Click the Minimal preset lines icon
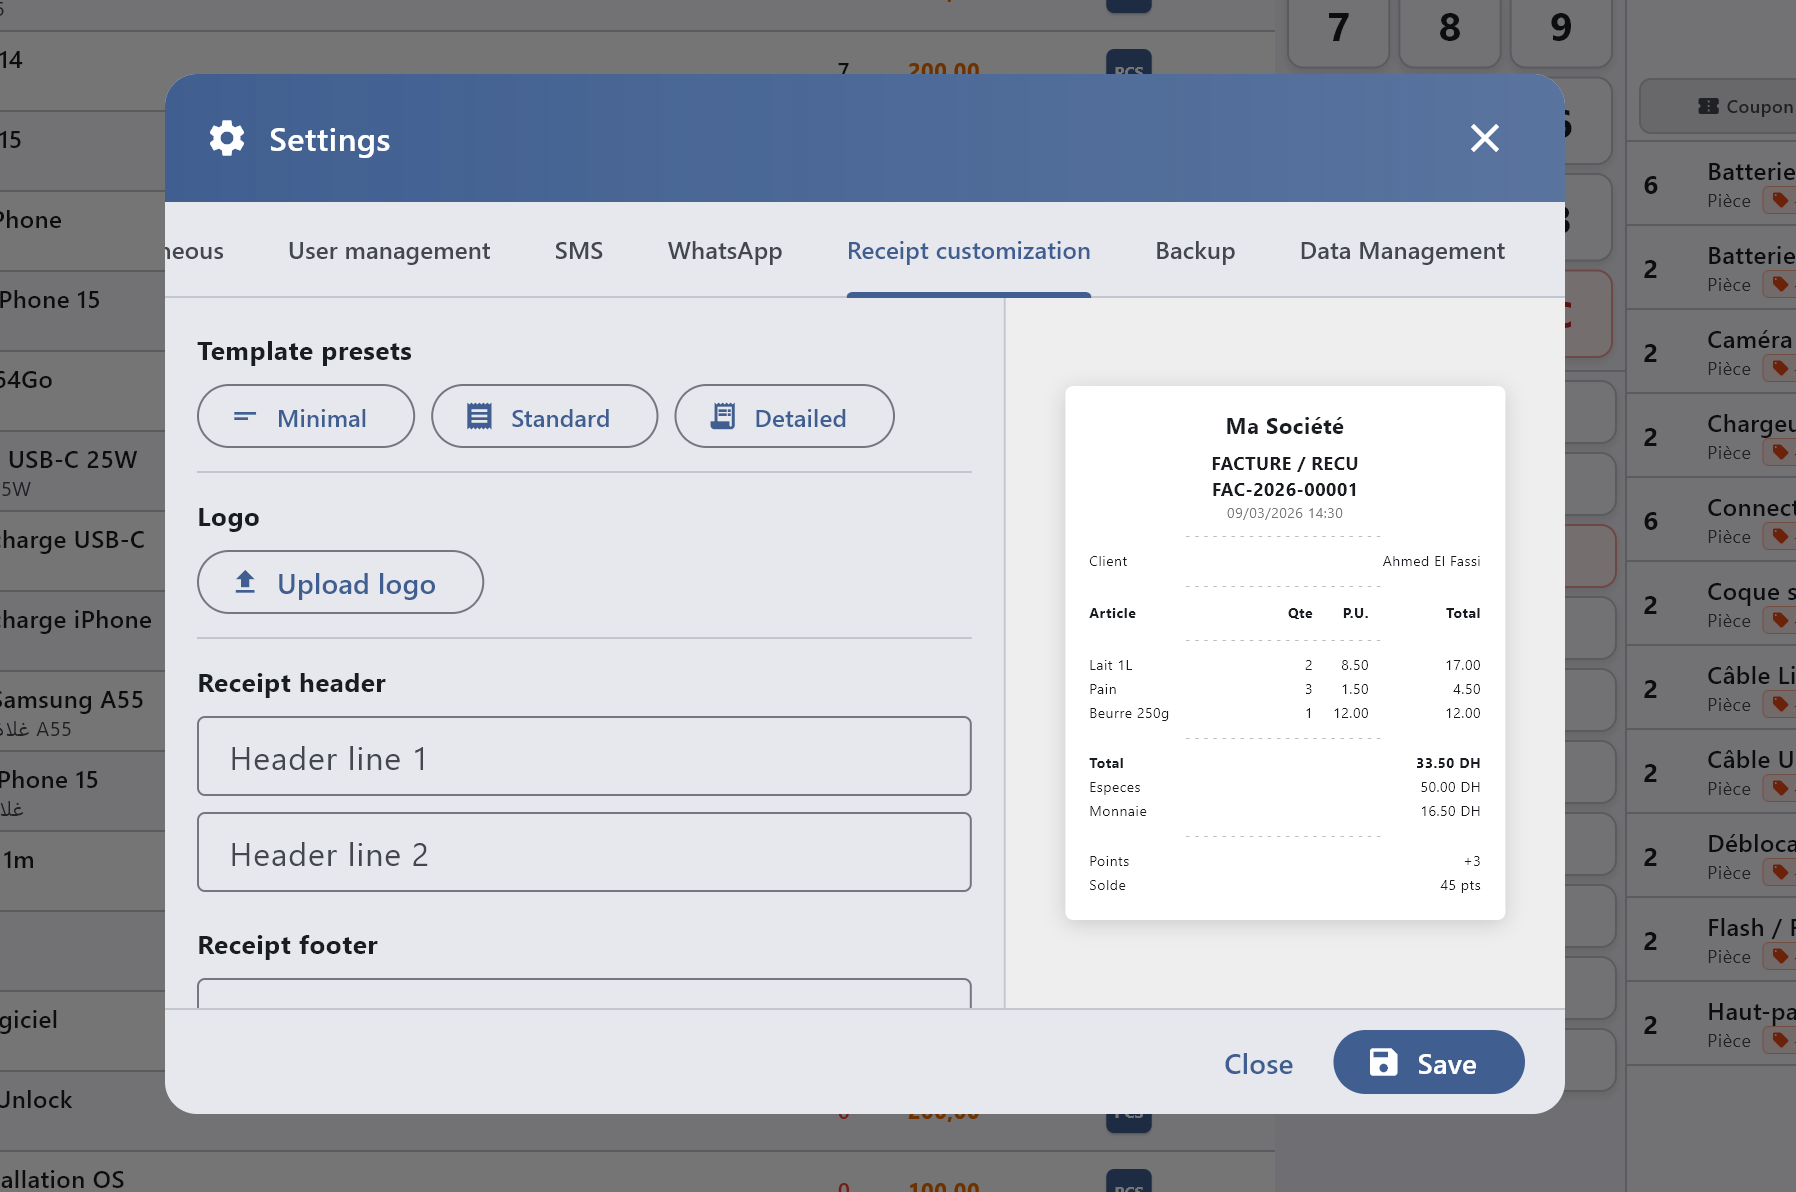The image size is (1796, 1192). pyautogui.click(x=245, y=417)
